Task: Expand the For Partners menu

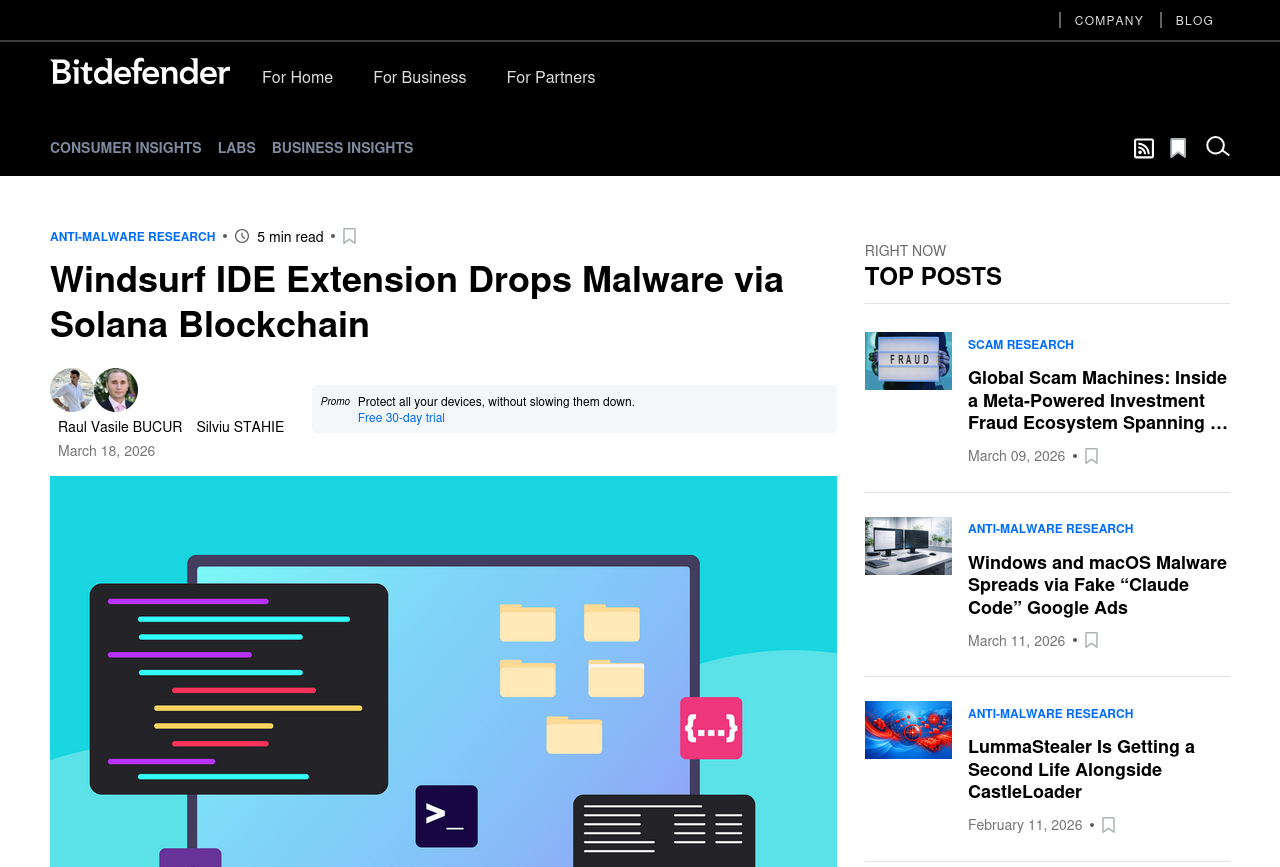Action: coord(550,77)
